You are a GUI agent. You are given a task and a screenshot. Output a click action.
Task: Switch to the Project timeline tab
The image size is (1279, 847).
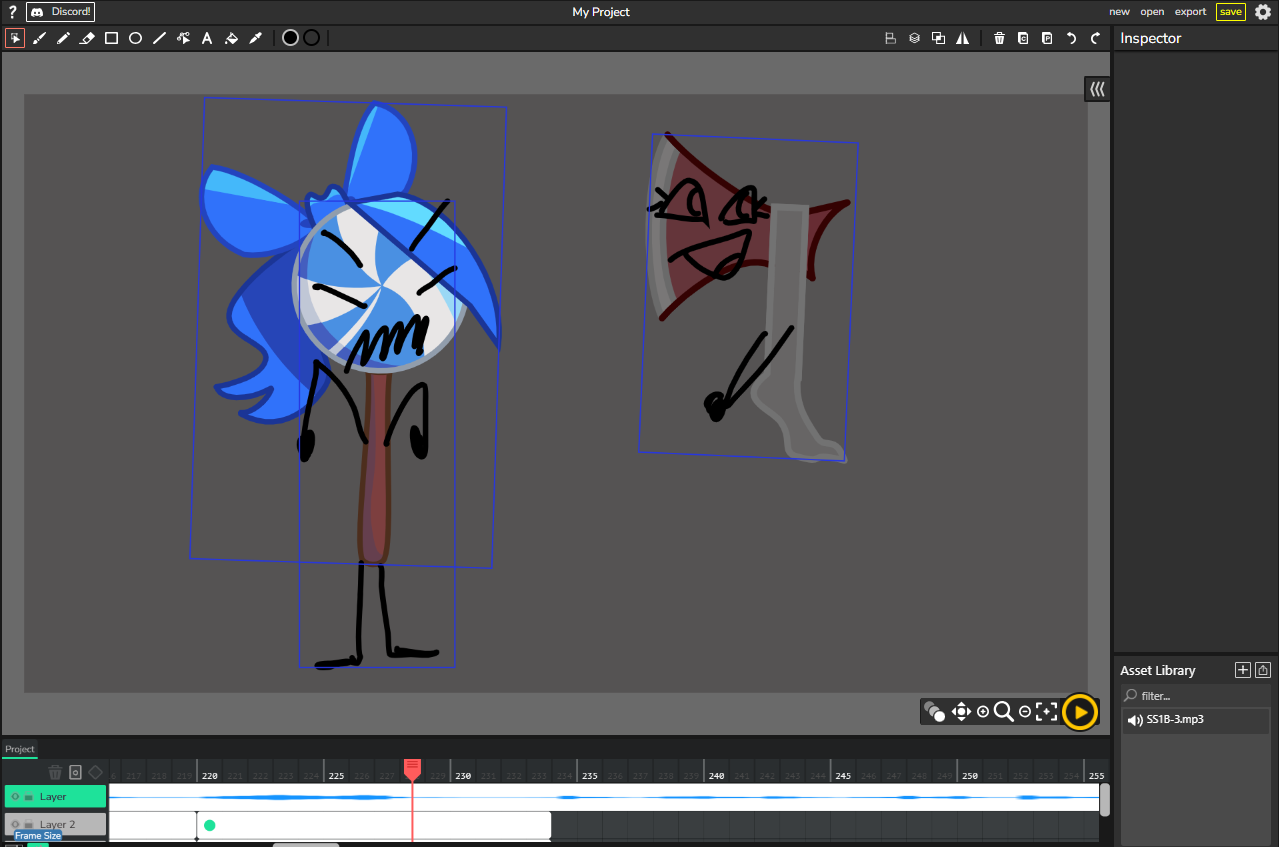tap(19, 749)
